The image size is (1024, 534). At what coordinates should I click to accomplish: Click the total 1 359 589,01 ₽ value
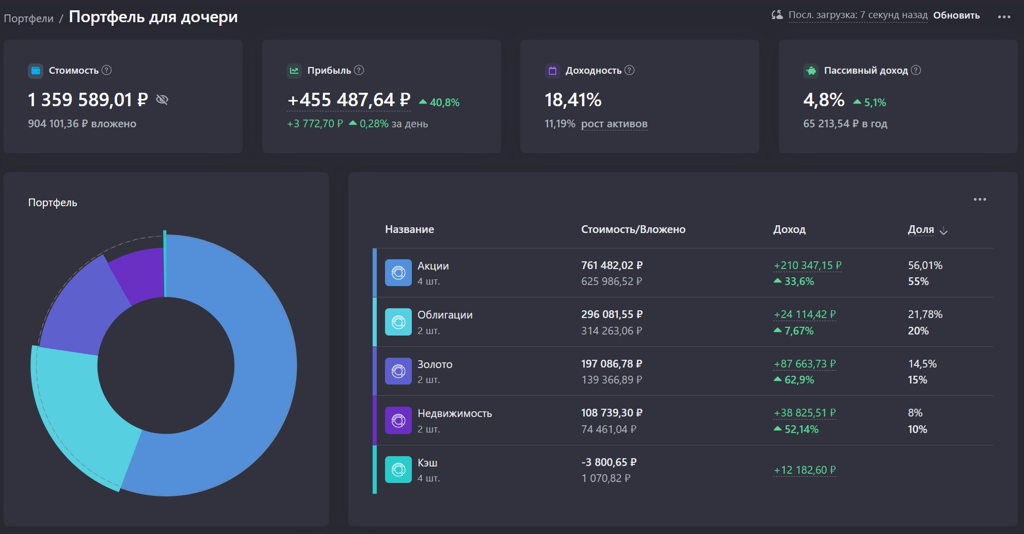click(88, 100)
